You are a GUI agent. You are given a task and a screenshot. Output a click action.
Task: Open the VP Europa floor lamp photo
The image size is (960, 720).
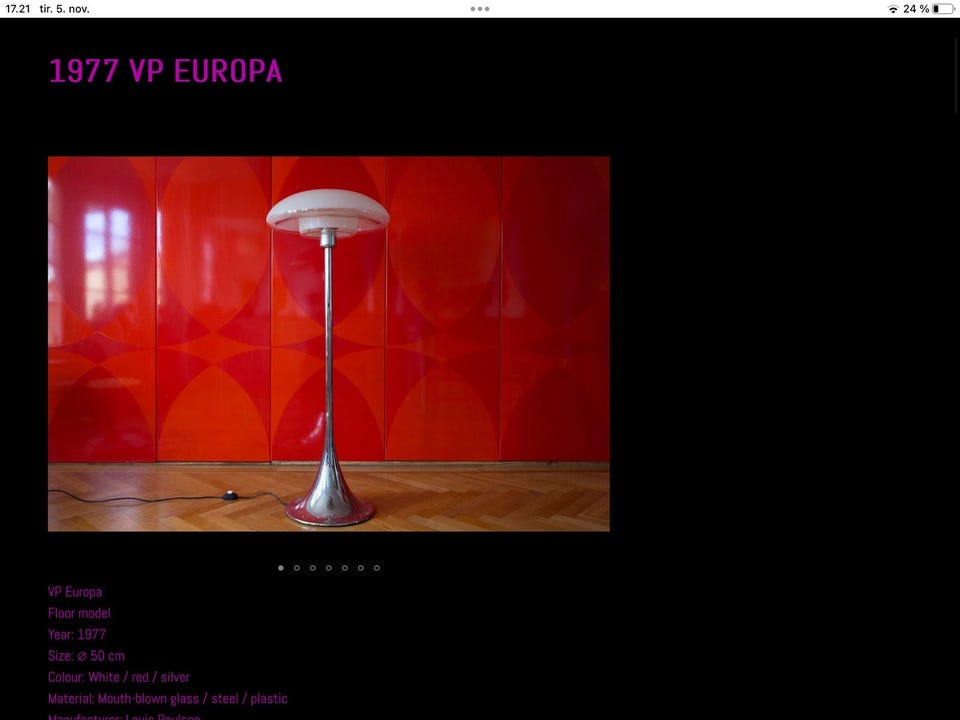(x=329, y=343)
